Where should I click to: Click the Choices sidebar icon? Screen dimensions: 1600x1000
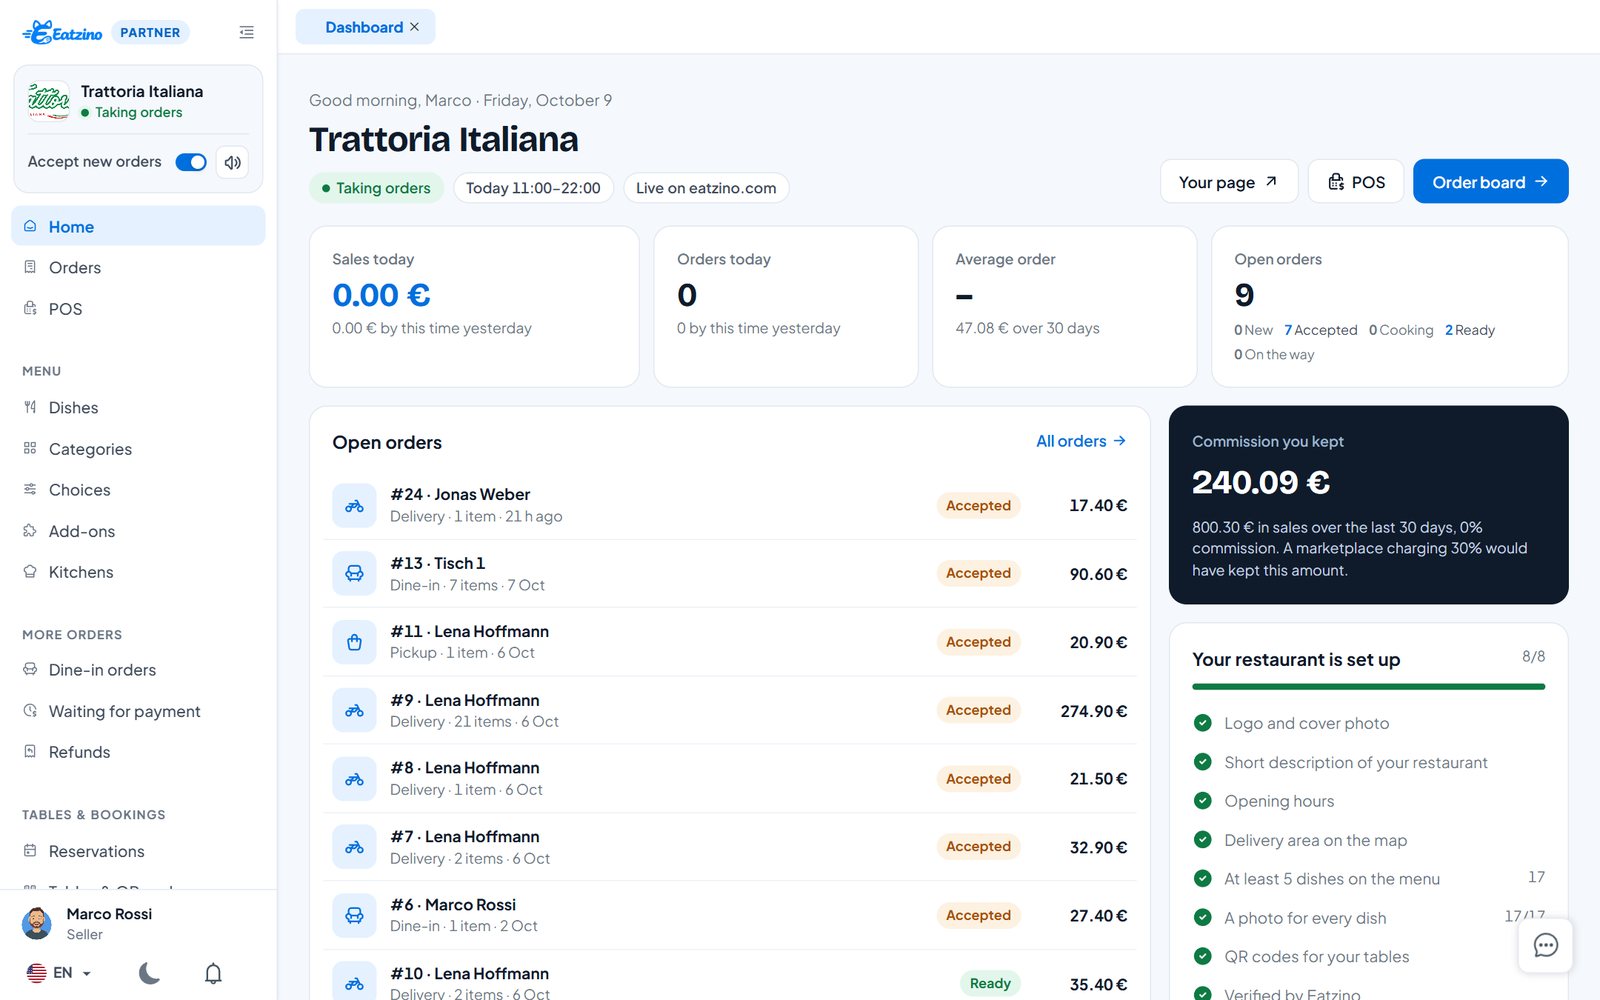[x=30, y=489]
